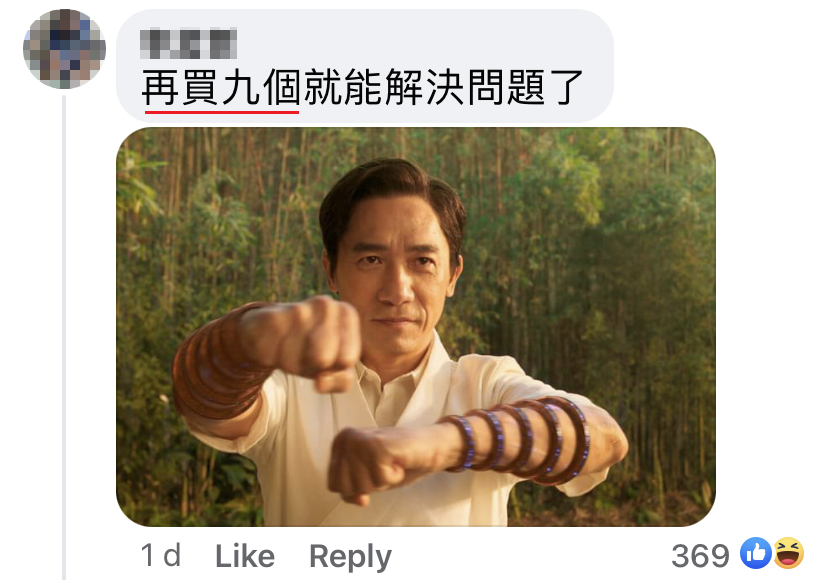
Task: Click the vertical comment thread line
Action: point(64,338)
